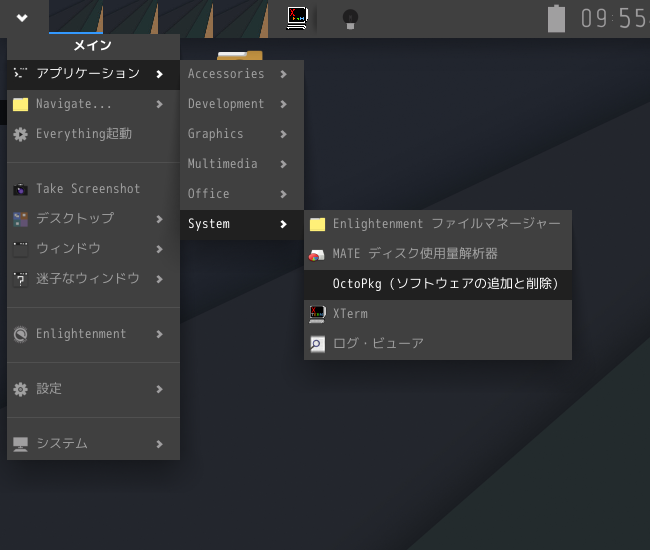
Task: Expand the Development submenu arrow
Action: pyautogui.click(x=284, y=104)
